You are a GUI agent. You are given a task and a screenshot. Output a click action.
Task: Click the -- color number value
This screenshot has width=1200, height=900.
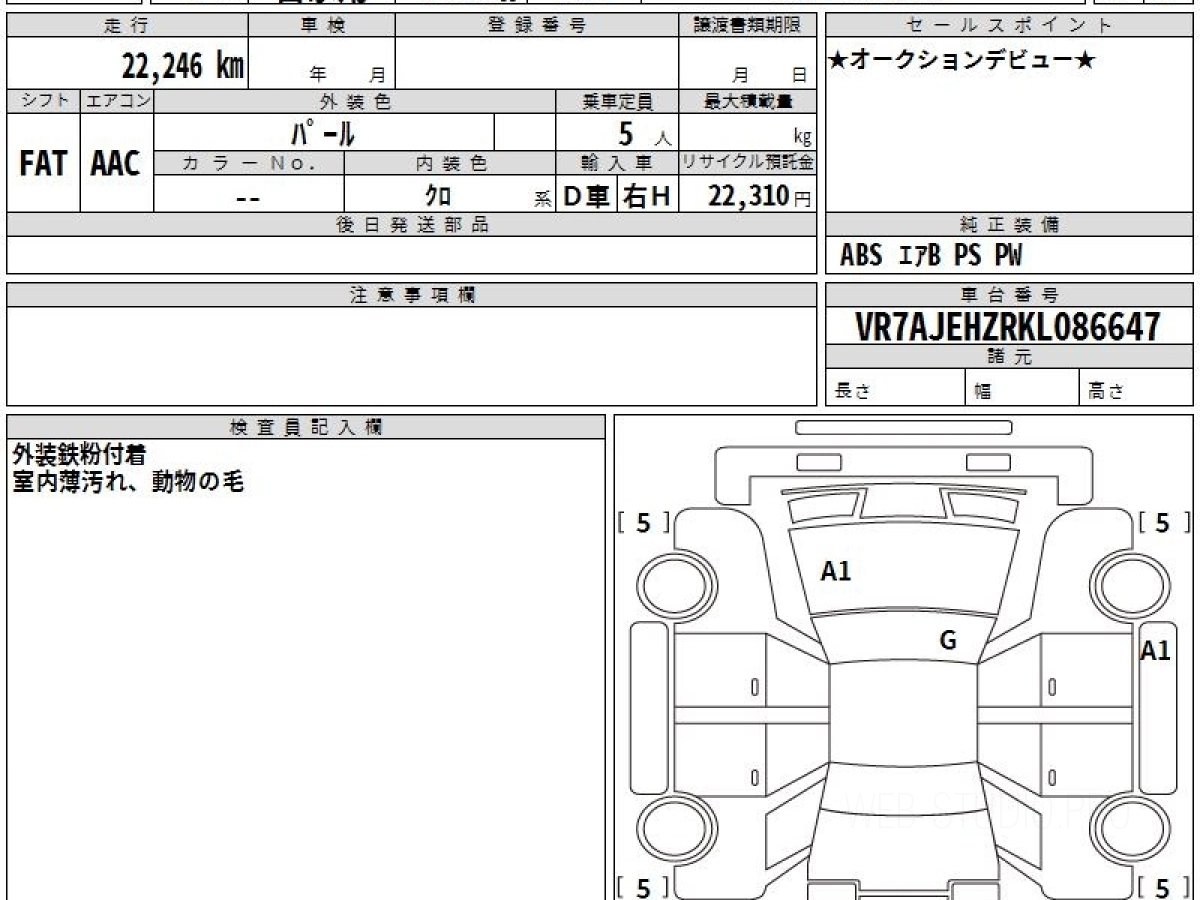(248, 197)
